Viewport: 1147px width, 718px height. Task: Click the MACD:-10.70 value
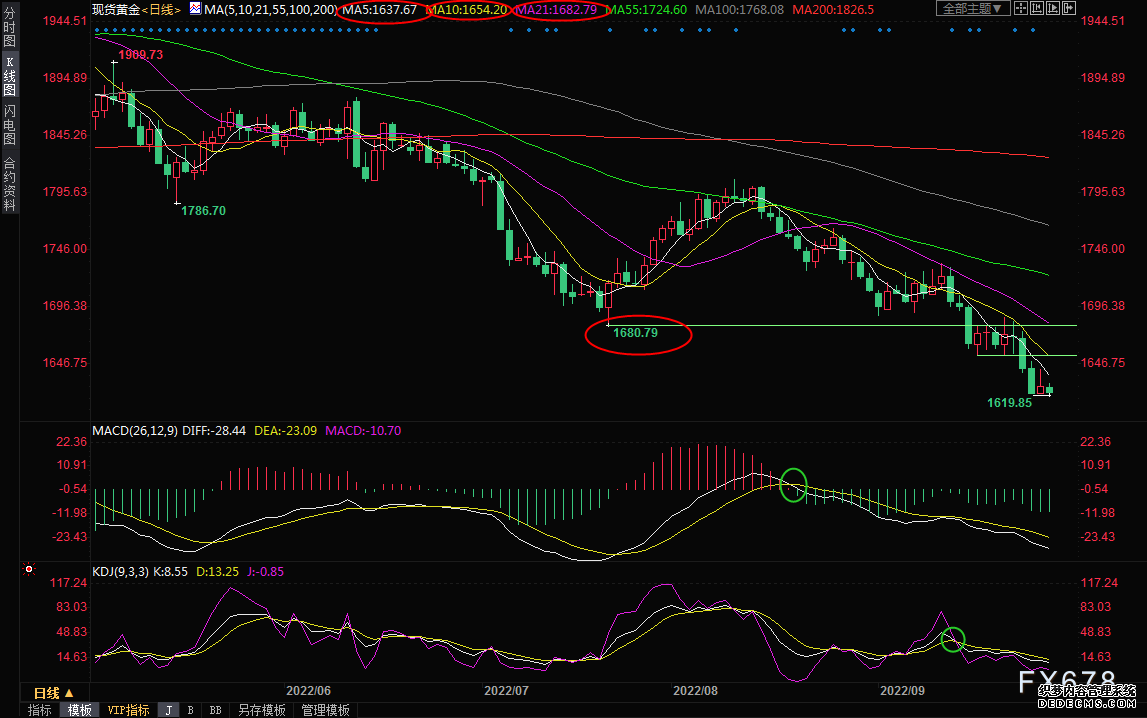click(363, 431)
